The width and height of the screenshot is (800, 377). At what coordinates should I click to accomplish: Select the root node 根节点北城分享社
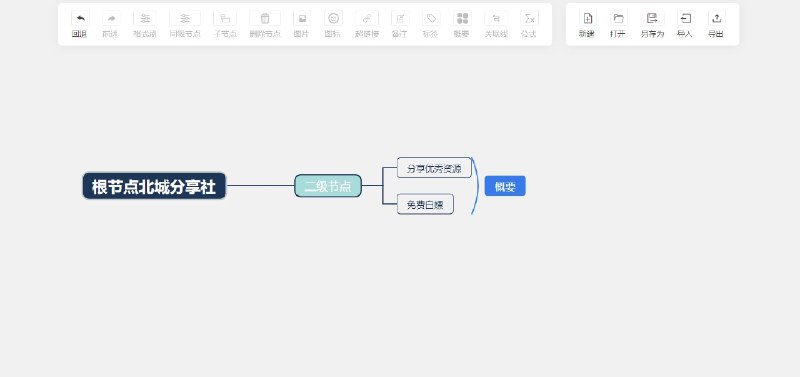click(154, 186)
